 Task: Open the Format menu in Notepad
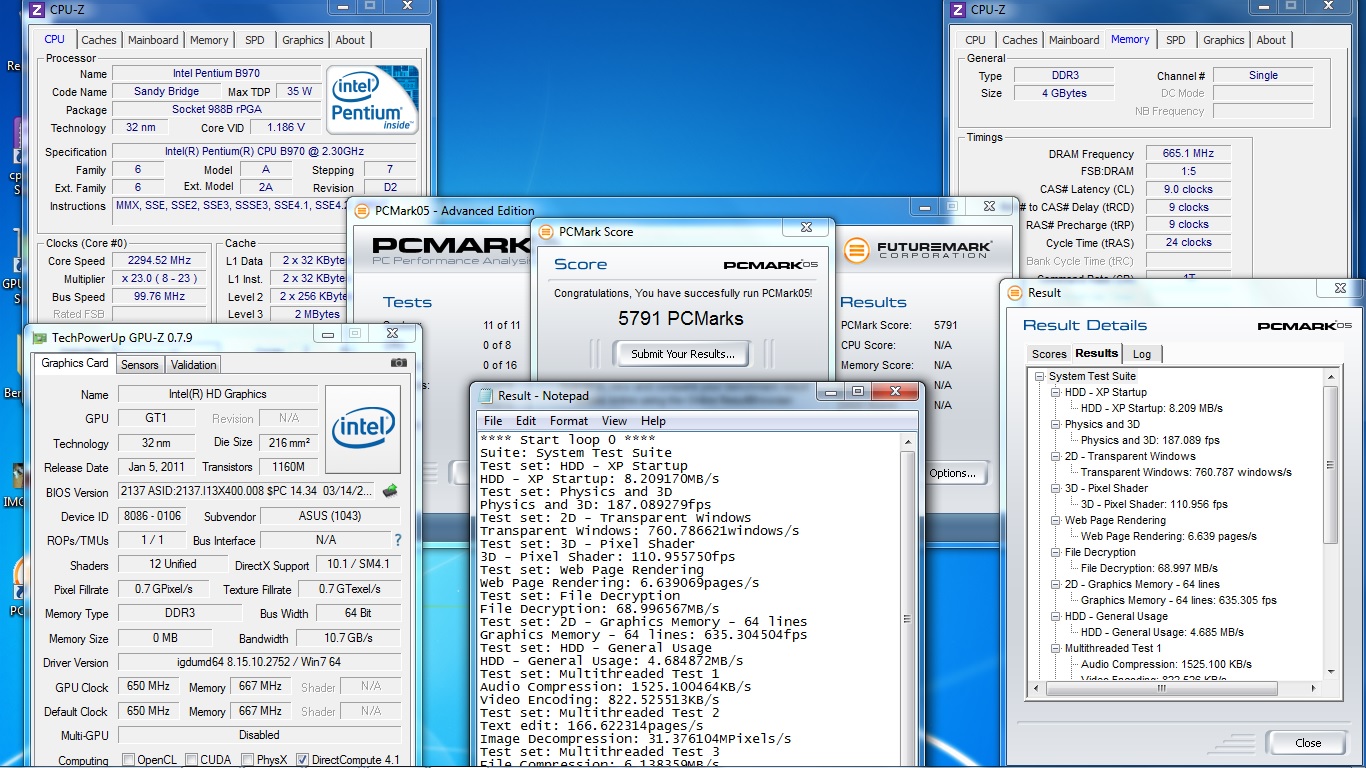click(569, 421)
